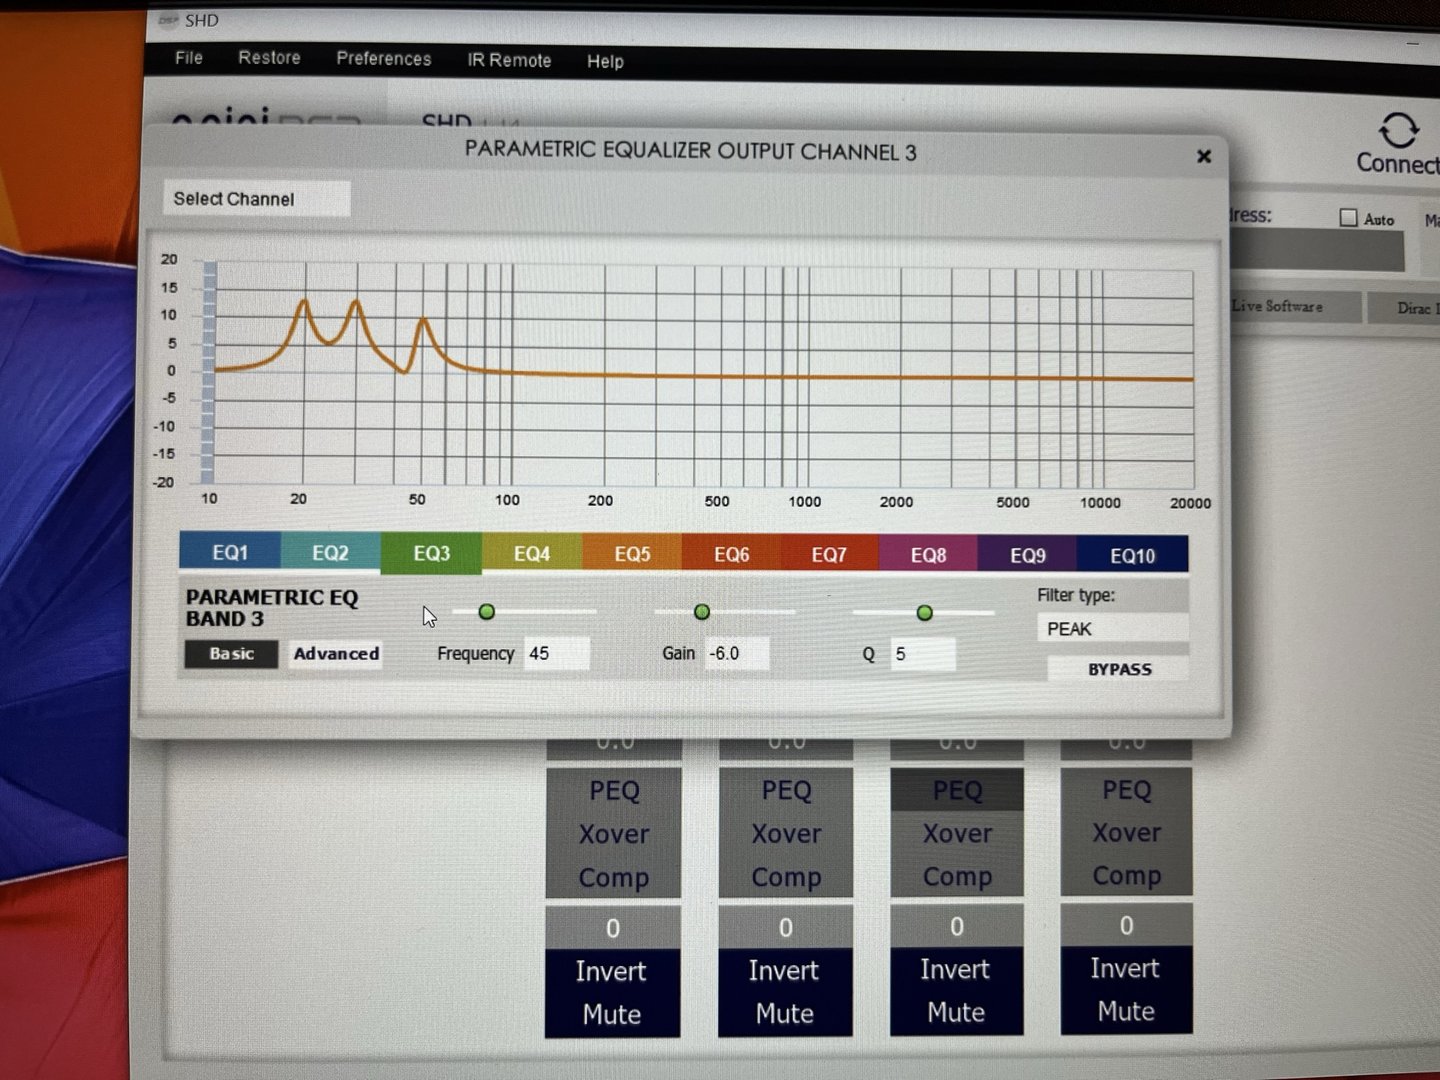Mute output channel 2
Viewport: 1440px width, 1080px height.
784,1014
